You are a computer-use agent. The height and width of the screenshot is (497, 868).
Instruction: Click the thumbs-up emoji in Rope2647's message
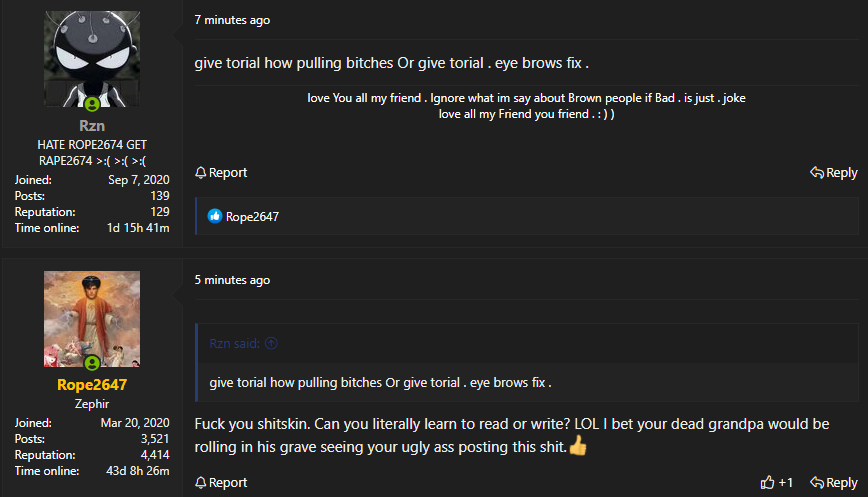click(578, 446)
